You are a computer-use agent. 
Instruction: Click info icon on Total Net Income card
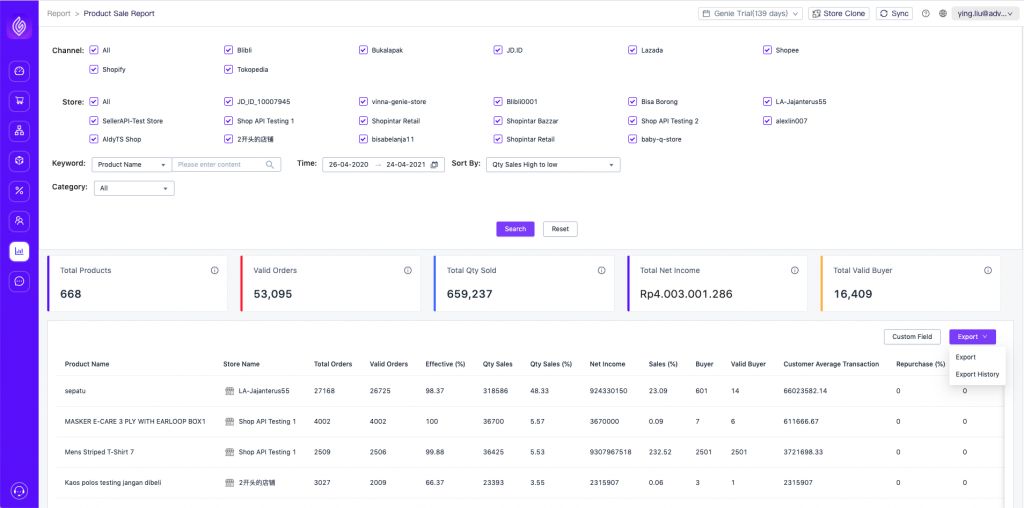[x=794, y=270]
